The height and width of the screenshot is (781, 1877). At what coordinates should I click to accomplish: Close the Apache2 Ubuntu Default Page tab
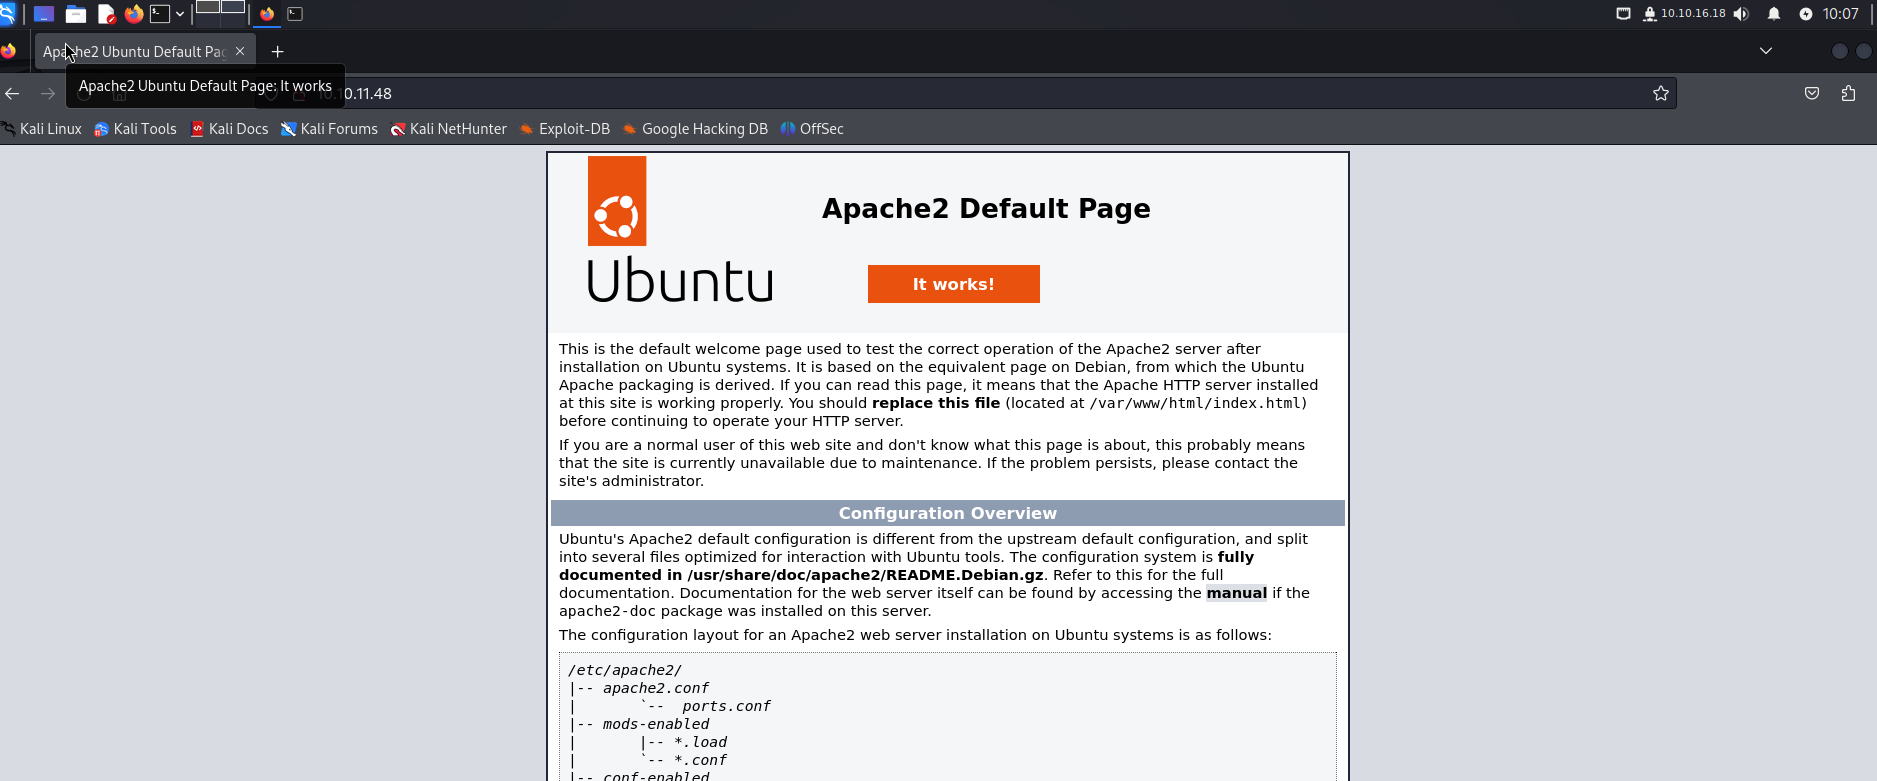click(x=240, y=51)
